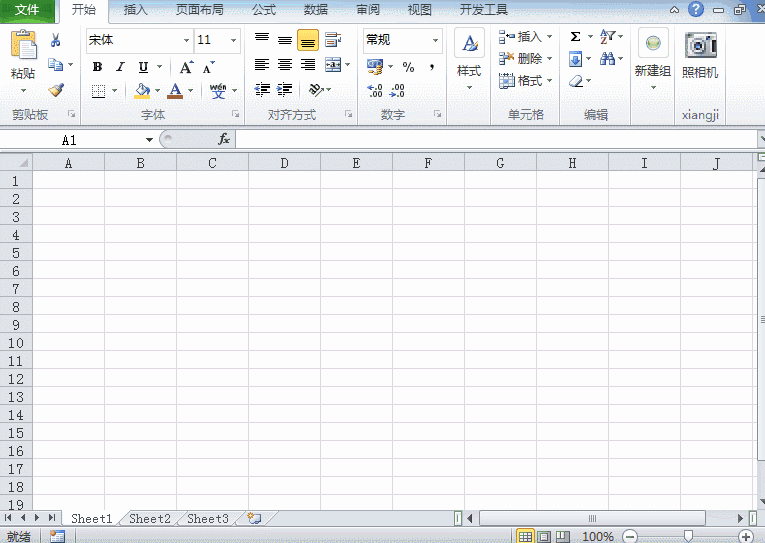Apply the fill color bucket
Image resolution: width=765 pixels, height=543 pixels.
pos(142,91)
